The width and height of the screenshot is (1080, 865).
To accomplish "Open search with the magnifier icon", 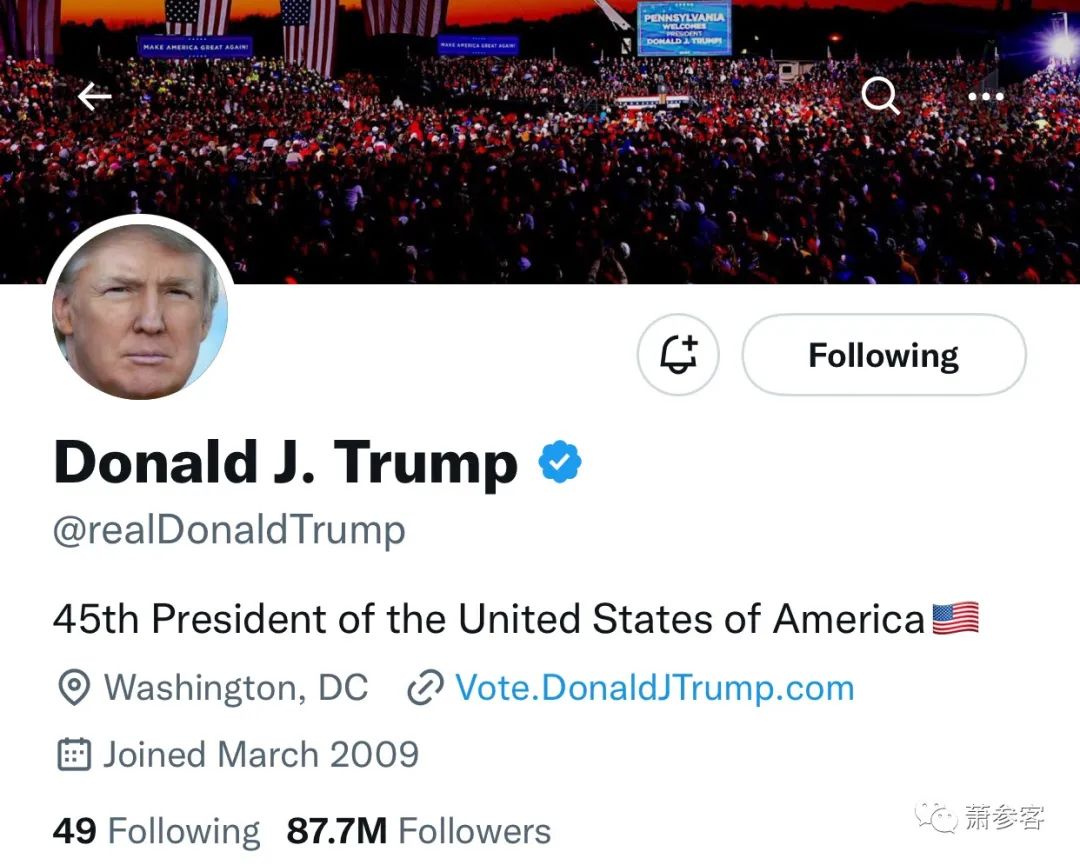I will point(880,95).
